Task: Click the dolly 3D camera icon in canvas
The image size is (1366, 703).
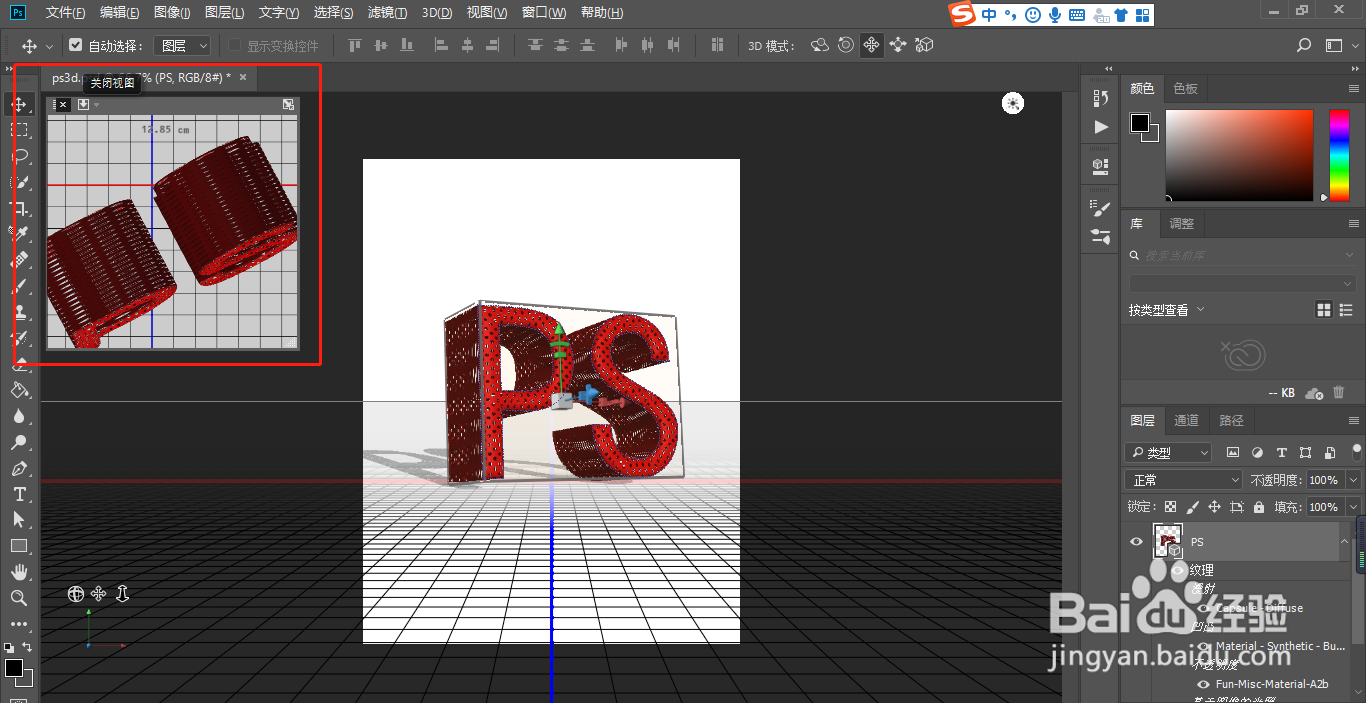Action: click(122, 594)
